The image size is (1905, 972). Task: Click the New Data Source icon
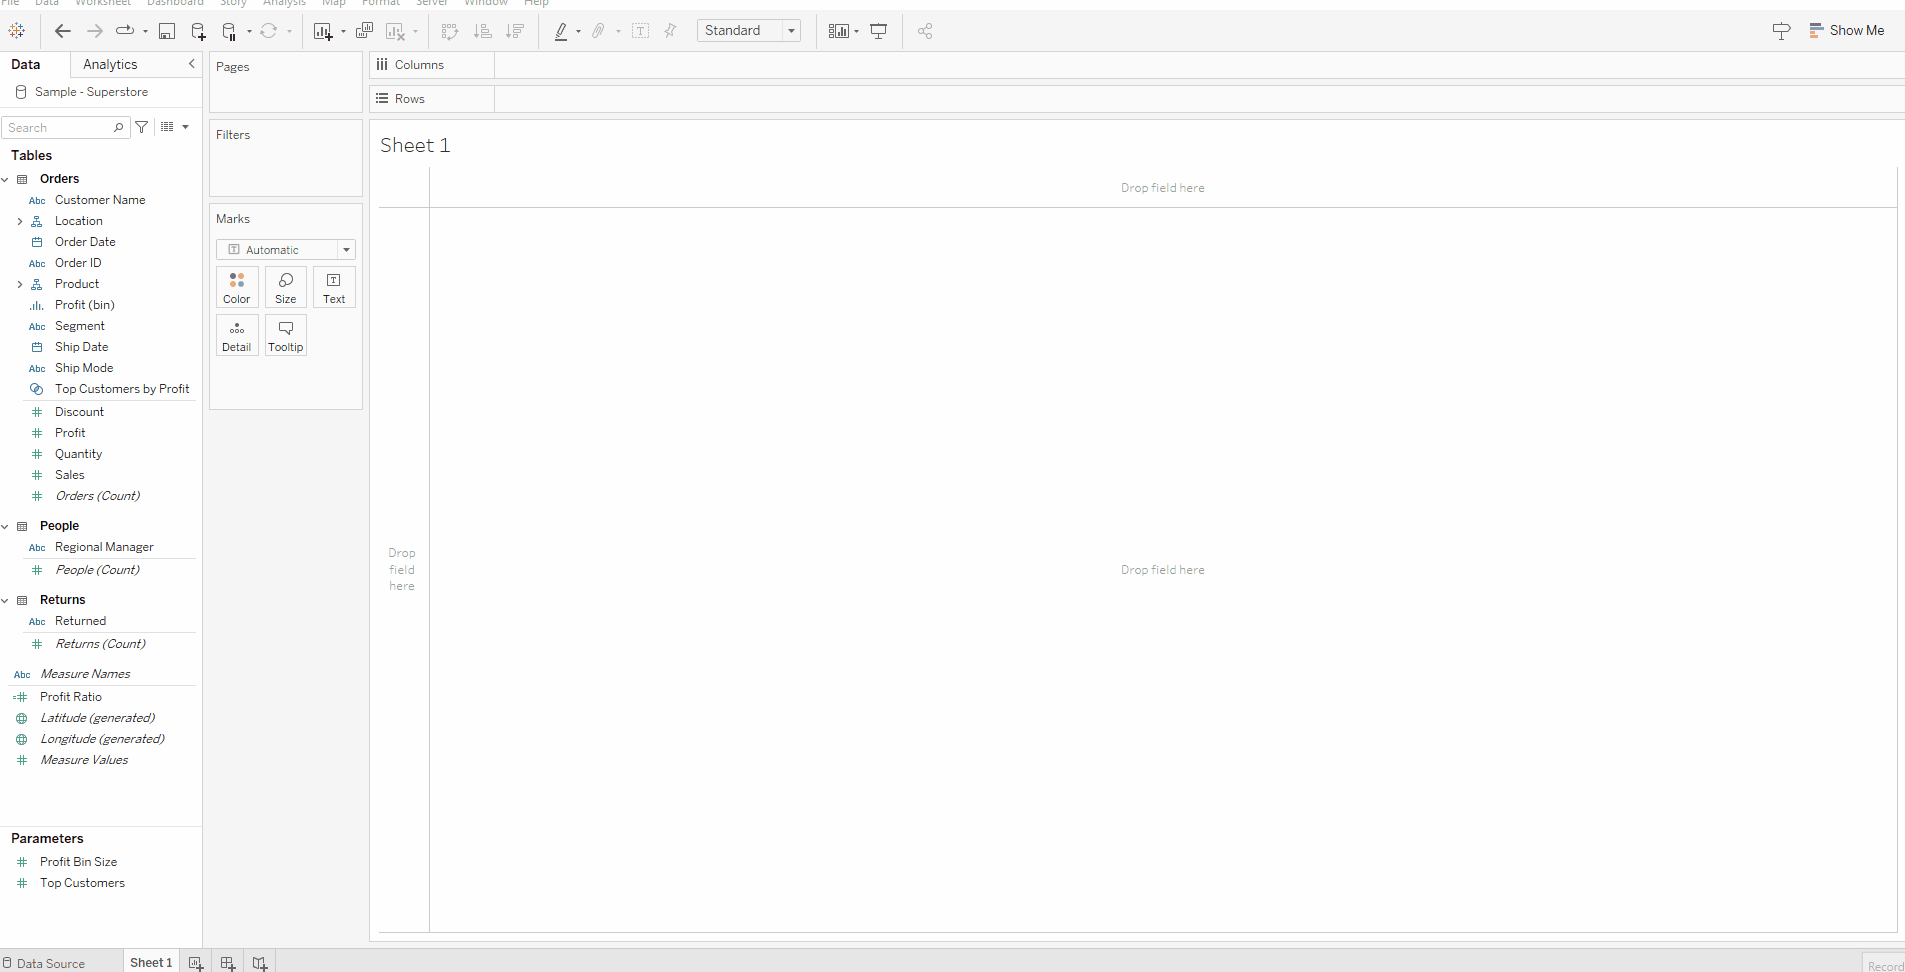click(199, 31)
